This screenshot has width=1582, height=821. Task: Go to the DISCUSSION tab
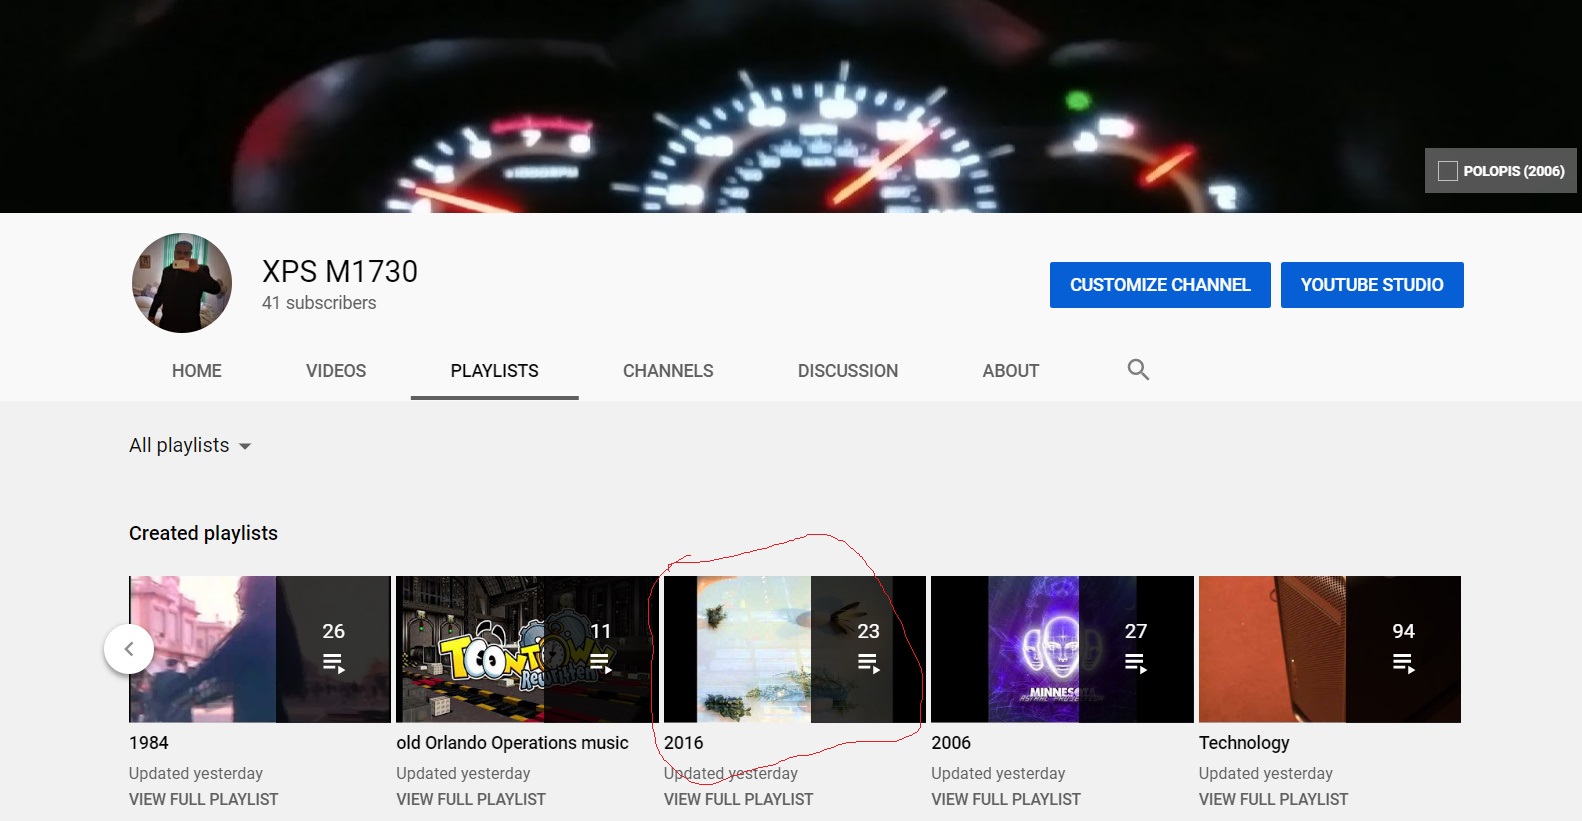pyautogui.click(x=848, y=371)
